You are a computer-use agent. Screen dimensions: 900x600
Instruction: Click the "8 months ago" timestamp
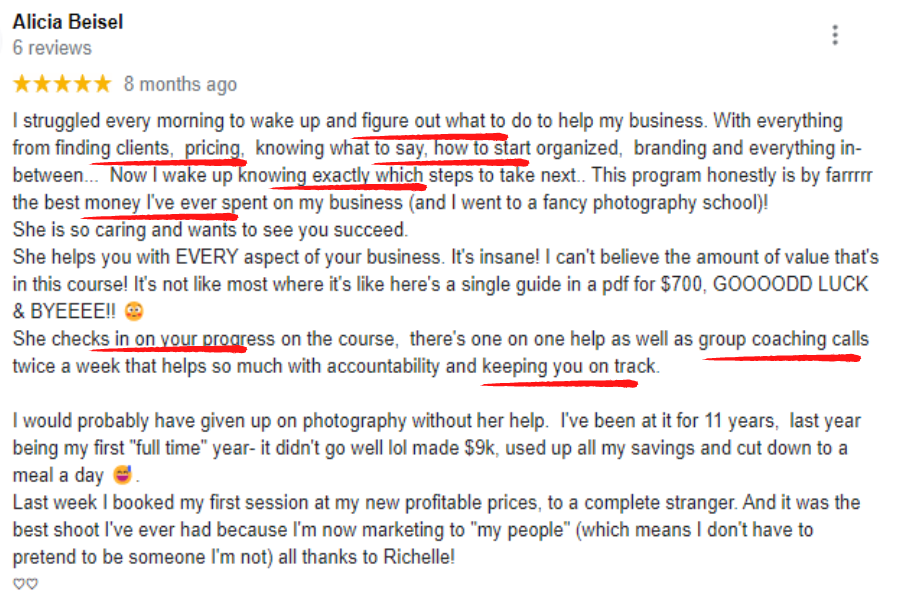pyautogui.click(x=180, y=84)
